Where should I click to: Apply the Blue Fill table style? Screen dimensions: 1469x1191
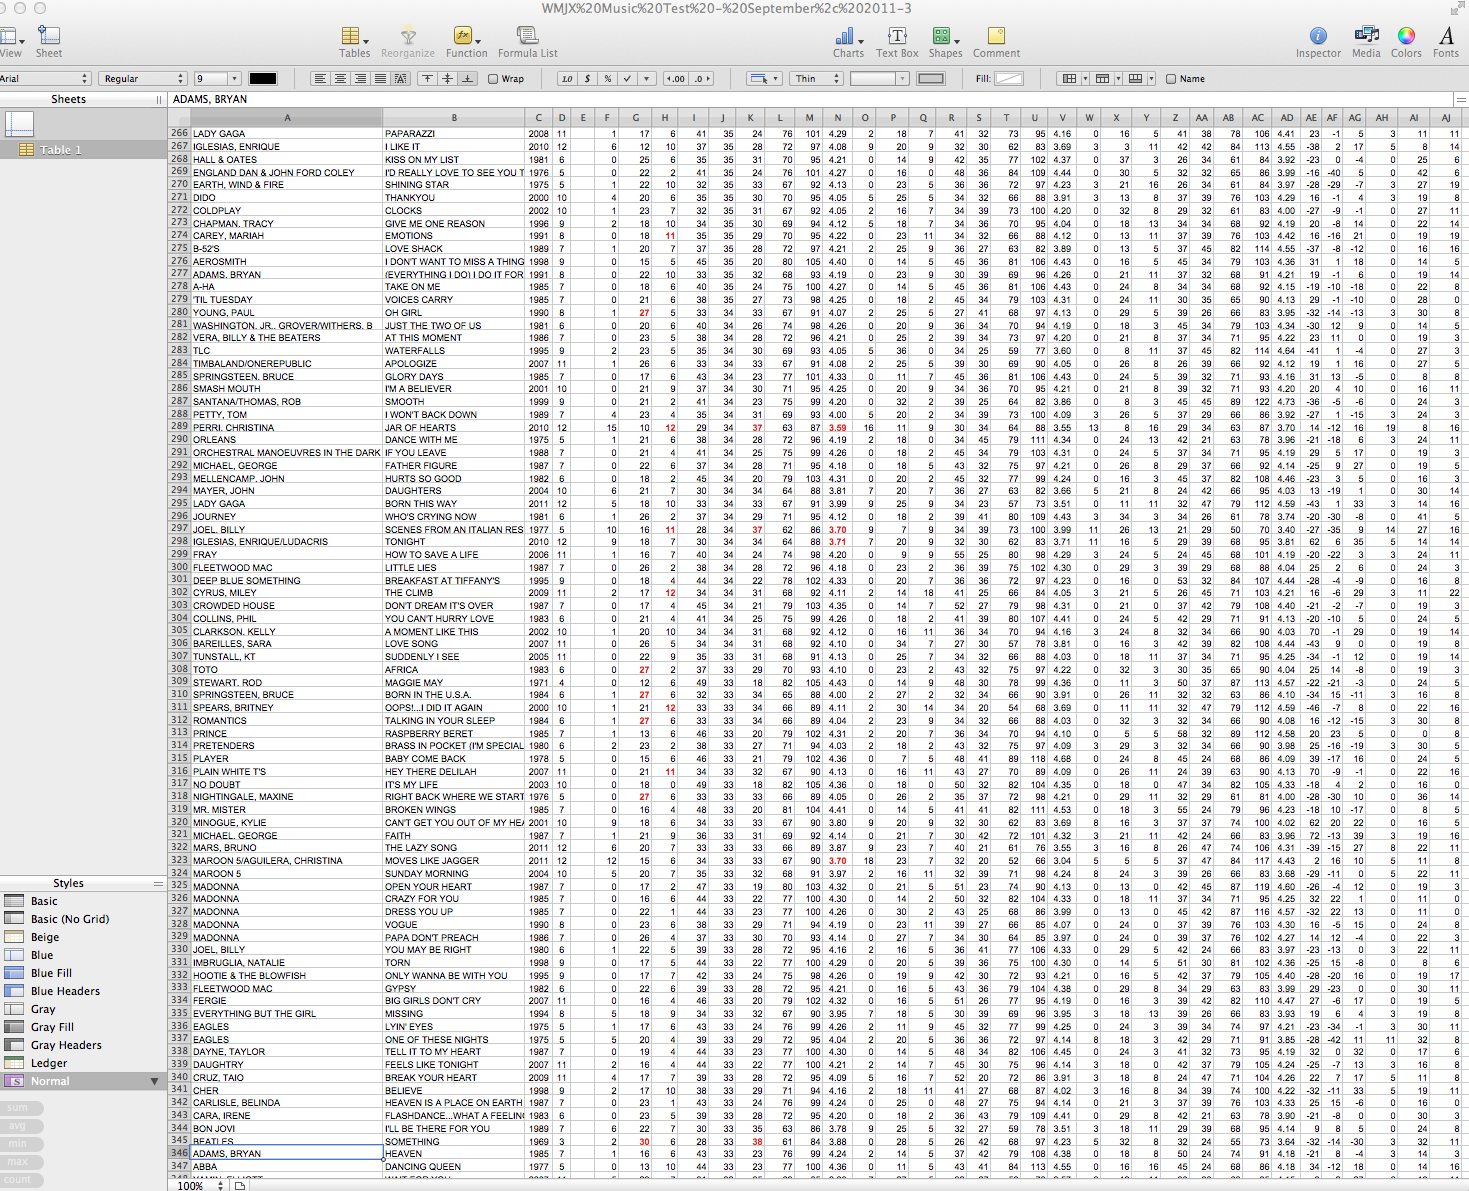pos(82,973)
